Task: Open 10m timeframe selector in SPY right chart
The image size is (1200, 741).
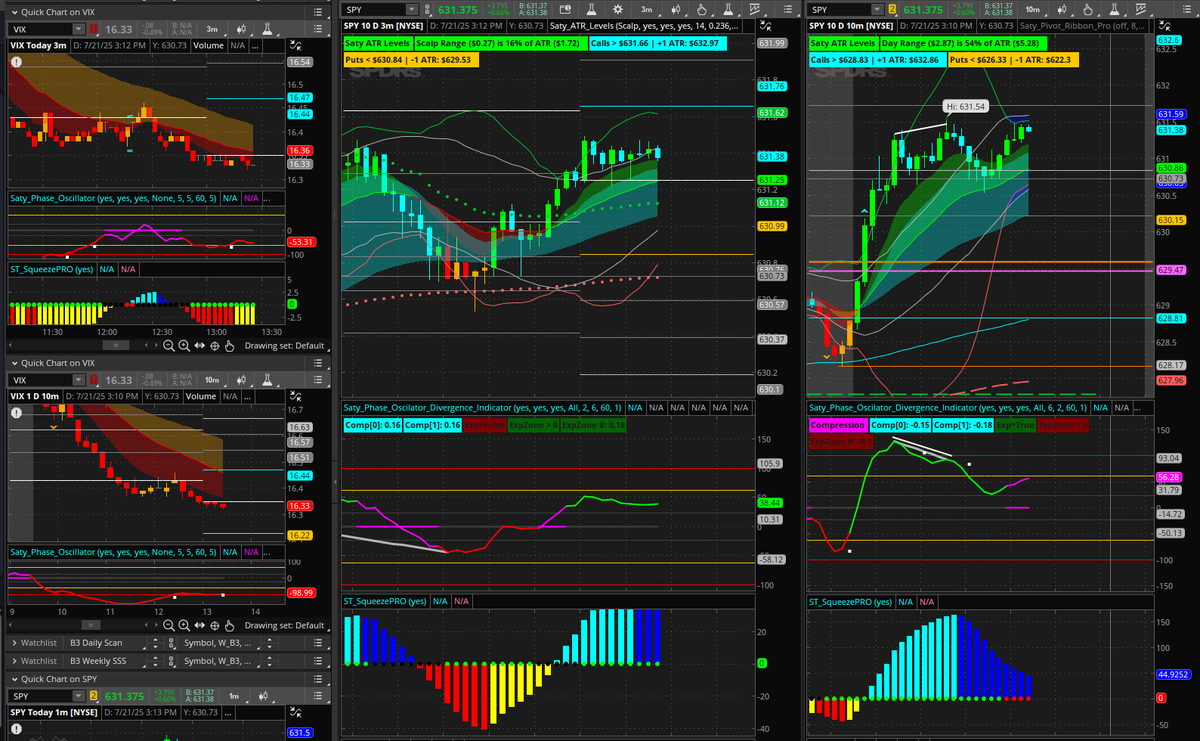Action: 1033,9
